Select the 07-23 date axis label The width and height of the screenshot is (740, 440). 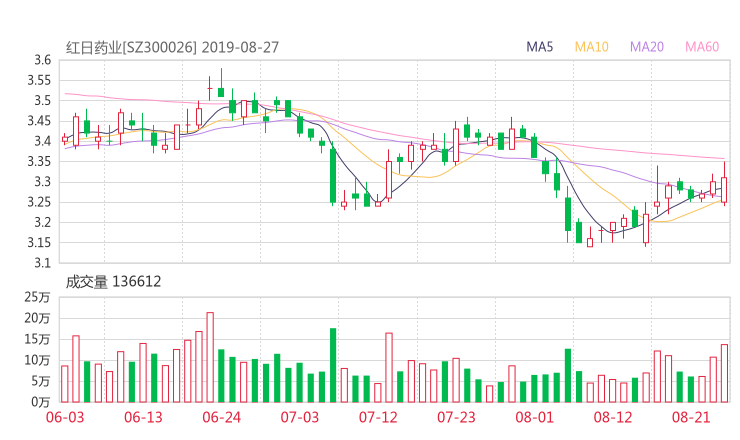click(x=456, y=417)
